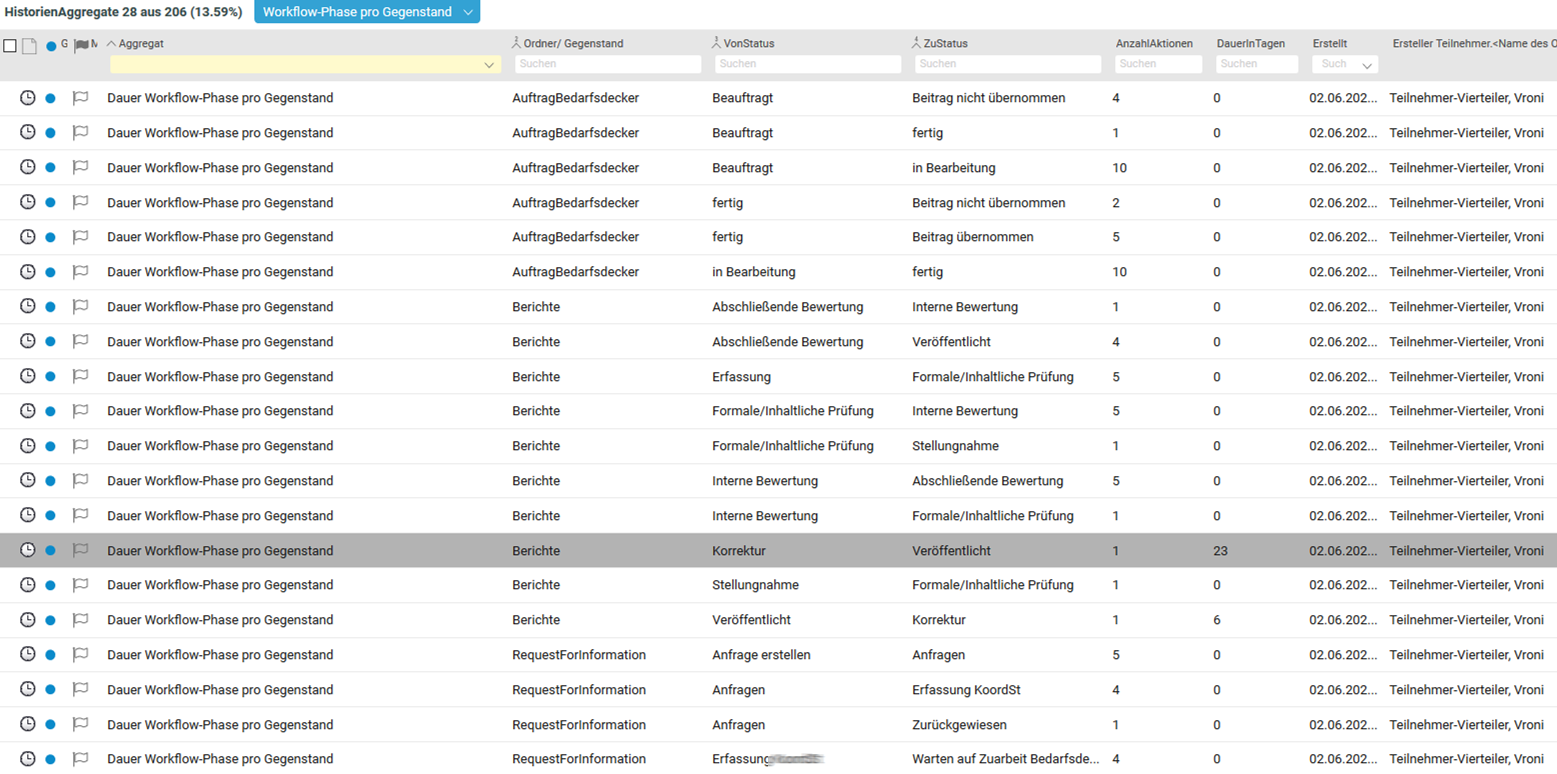Sort by the DauerInTagen column header
Image resolution: width=1557 pixels, height=774 pixels.
tap(1251, 44)
